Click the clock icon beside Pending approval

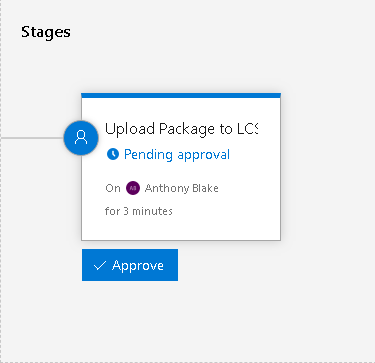(x=113, y=154)
